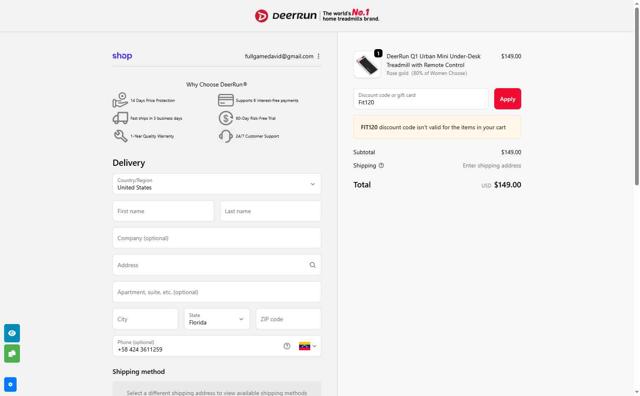Click the green chat extension icon

[12, 354]
